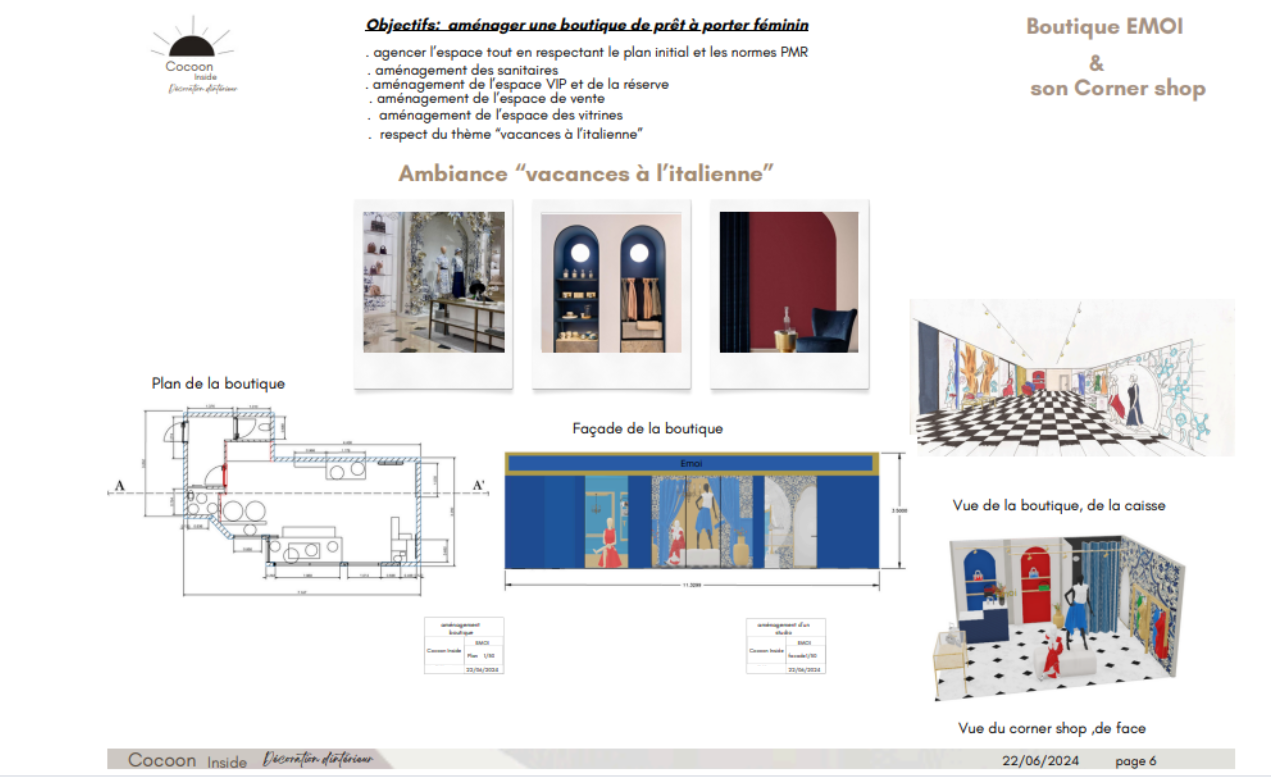Open the burgundy wall and blue armchair photo

pos(789,282)
